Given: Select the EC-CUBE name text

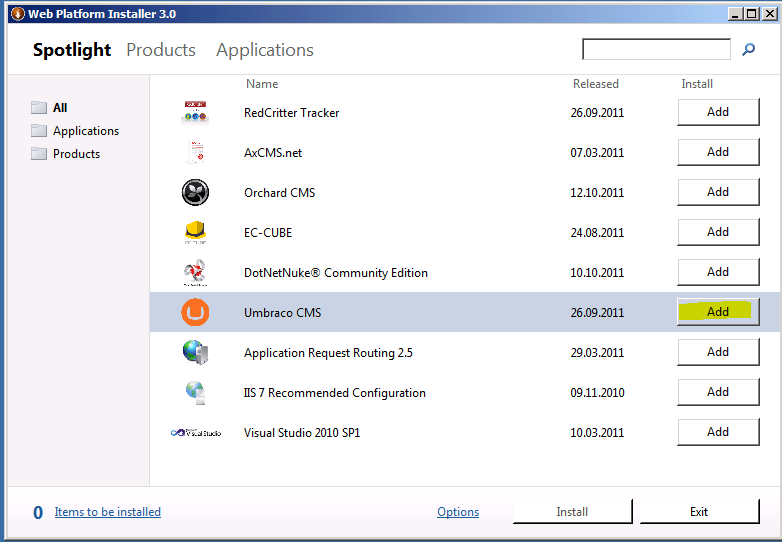Looking at the screenshot, I should [x=268, y=232].
